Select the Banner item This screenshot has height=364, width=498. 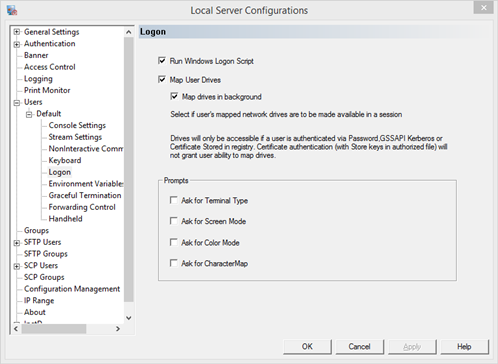(x=36, y=55)
